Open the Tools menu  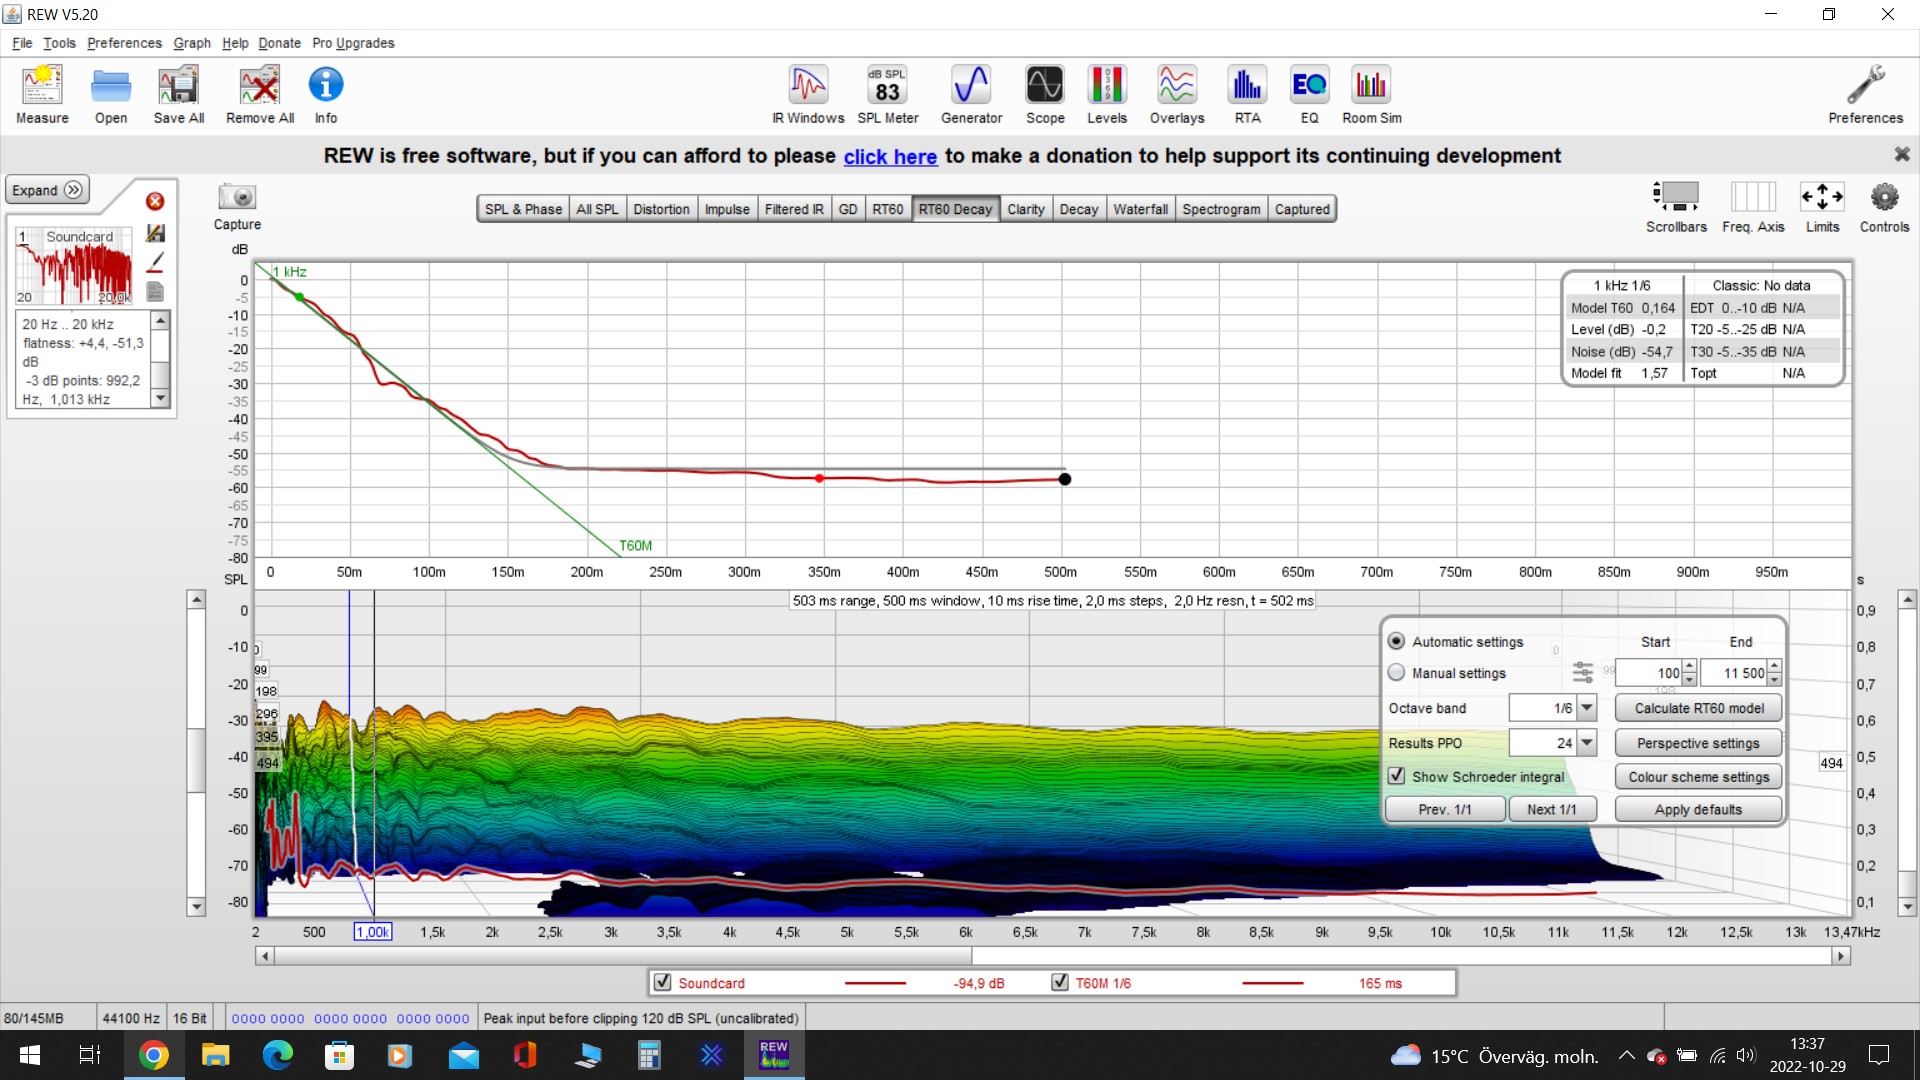click(x=59, y=43)
